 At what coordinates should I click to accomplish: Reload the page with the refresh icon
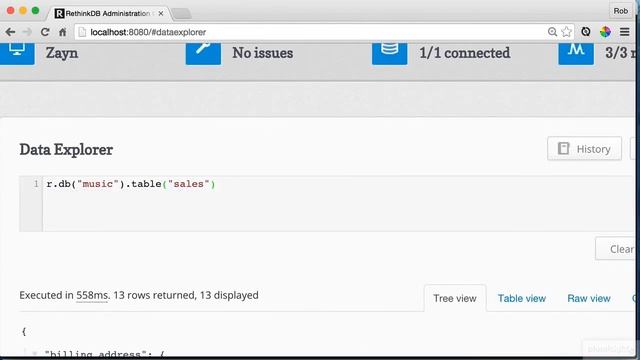point(45,32)
